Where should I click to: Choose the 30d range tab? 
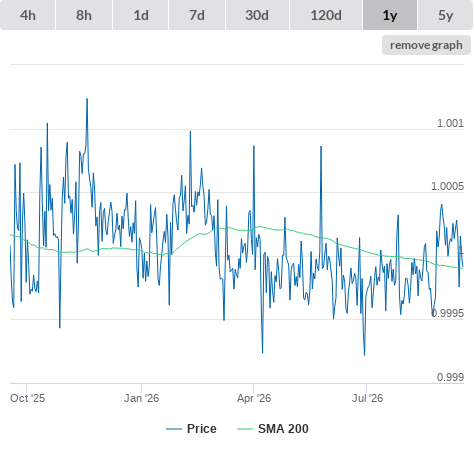click(257, 15)
